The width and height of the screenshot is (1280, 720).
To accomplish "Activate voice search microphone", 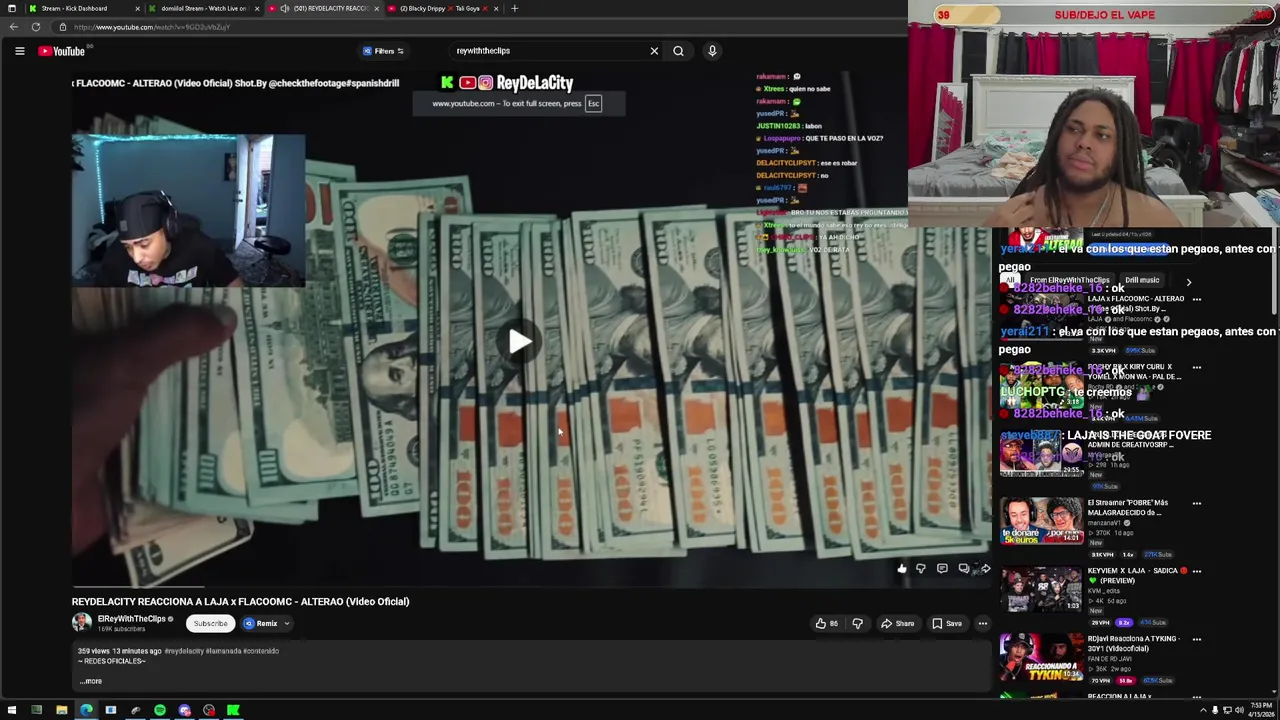I will (x=712, y=51).
